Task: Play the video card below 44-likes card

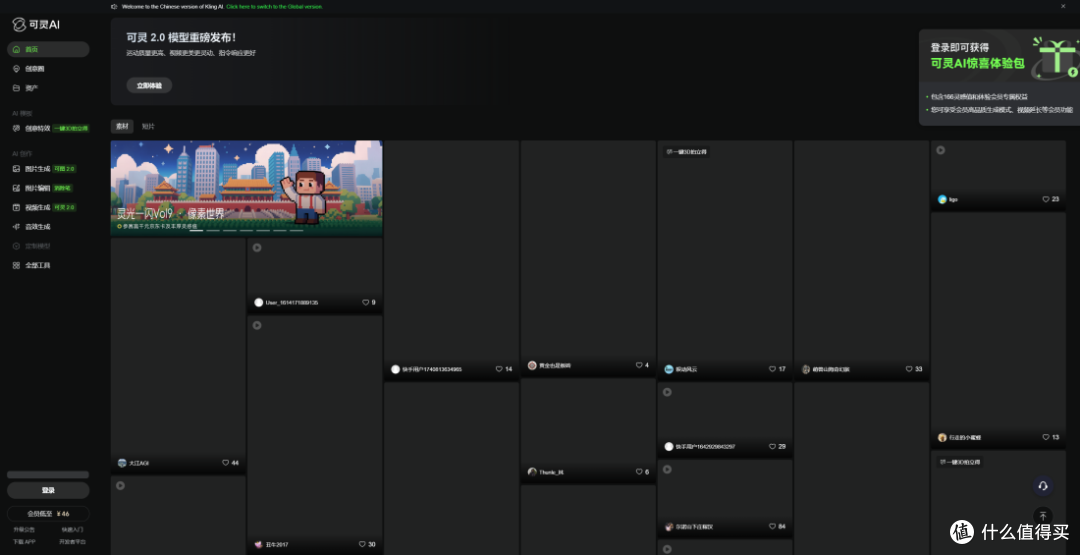Action: [x=121, y=485]
